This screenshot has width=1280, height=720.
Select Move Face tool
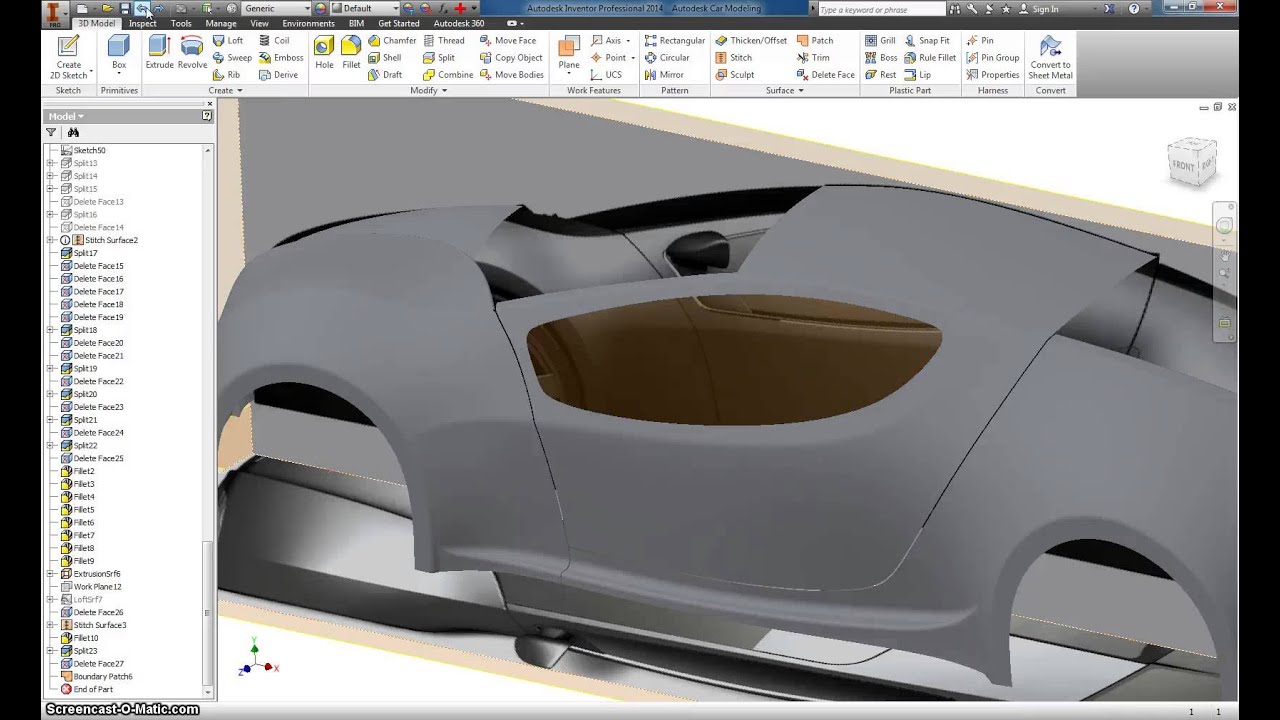click(507, 41)
